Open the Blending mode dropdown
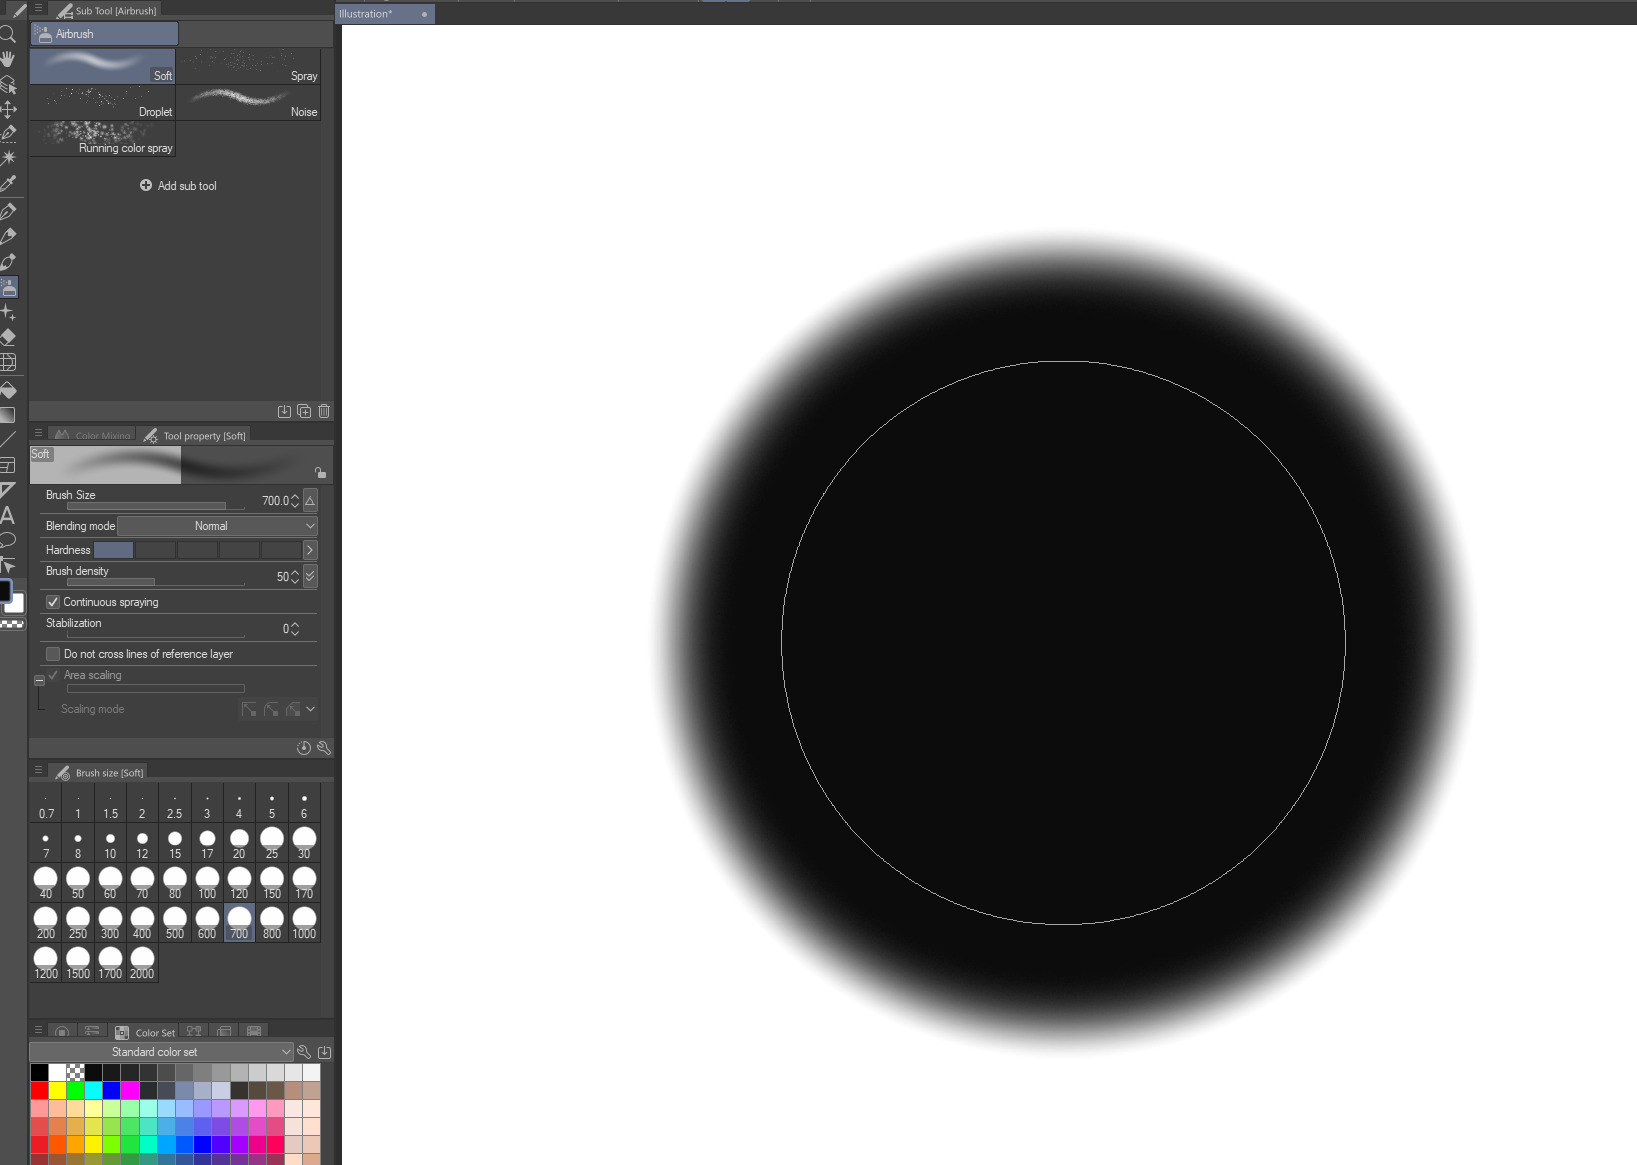The width and height of the screenshot is (1637, 1165). point(218,526)
